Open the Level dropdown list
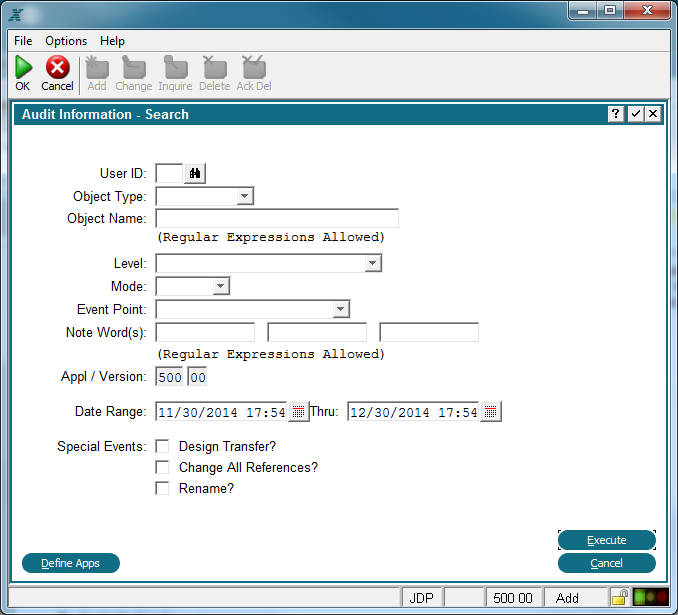678x615 pixels. pos(373,263)
